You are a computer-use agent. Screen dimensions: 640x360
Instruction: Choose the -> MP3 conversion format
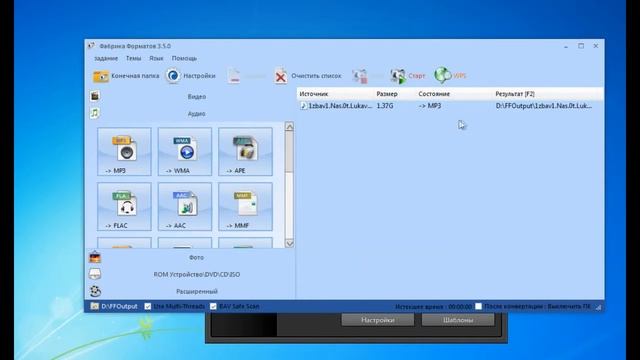point(124,151)
